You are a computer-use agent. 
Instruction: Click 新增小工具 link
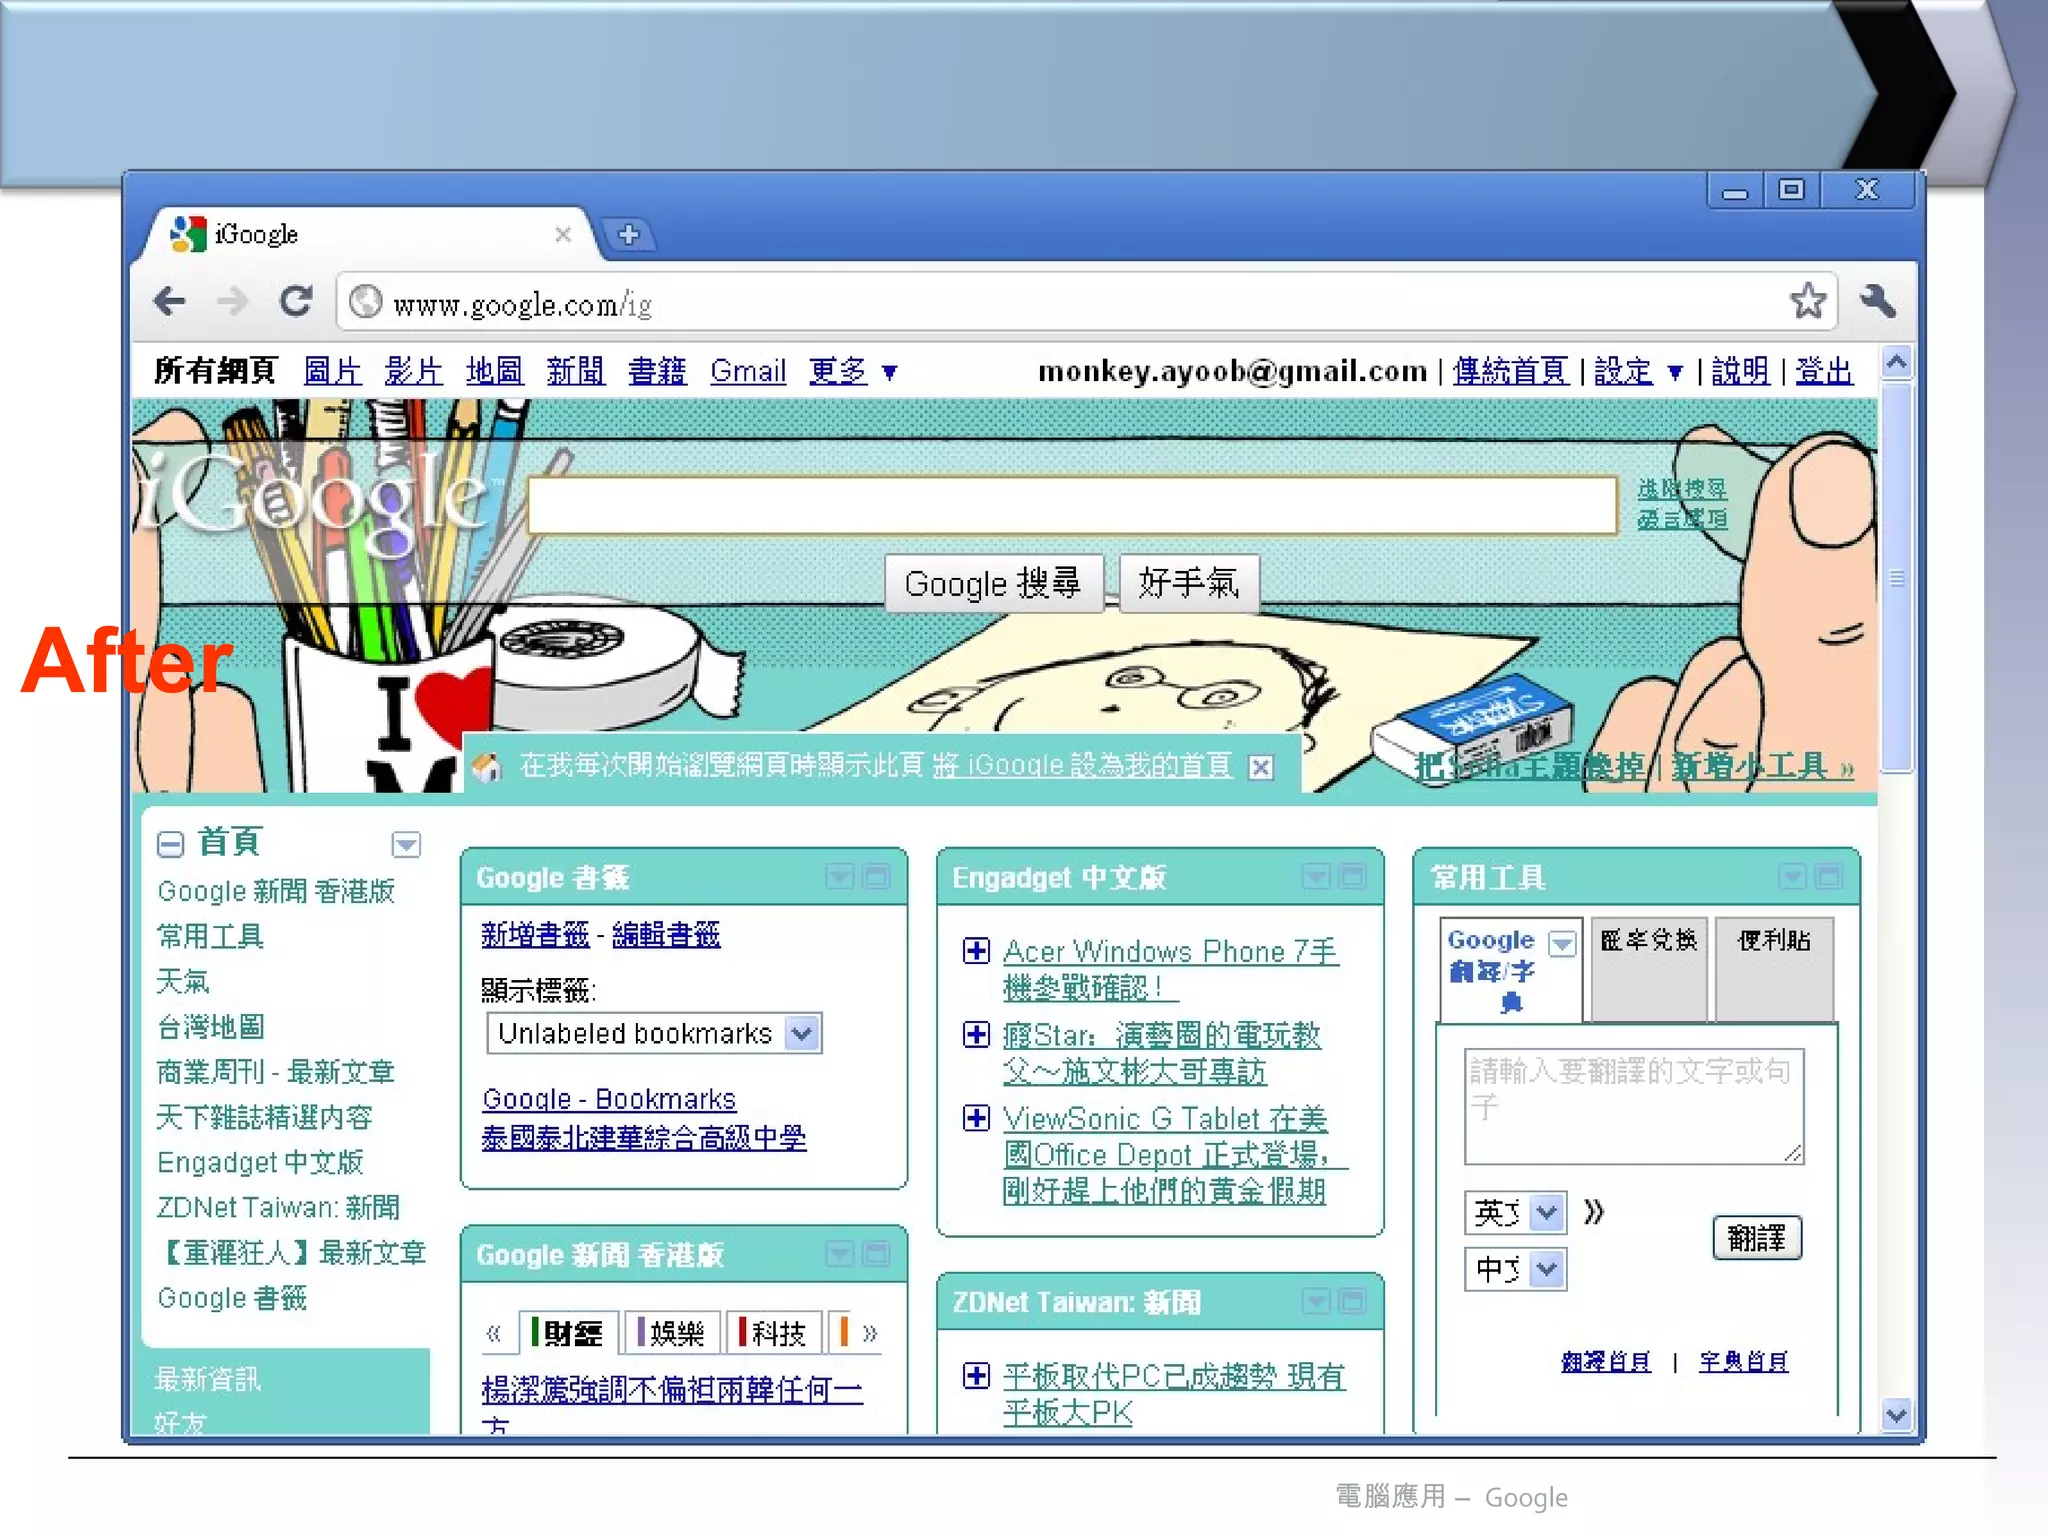1762,767
